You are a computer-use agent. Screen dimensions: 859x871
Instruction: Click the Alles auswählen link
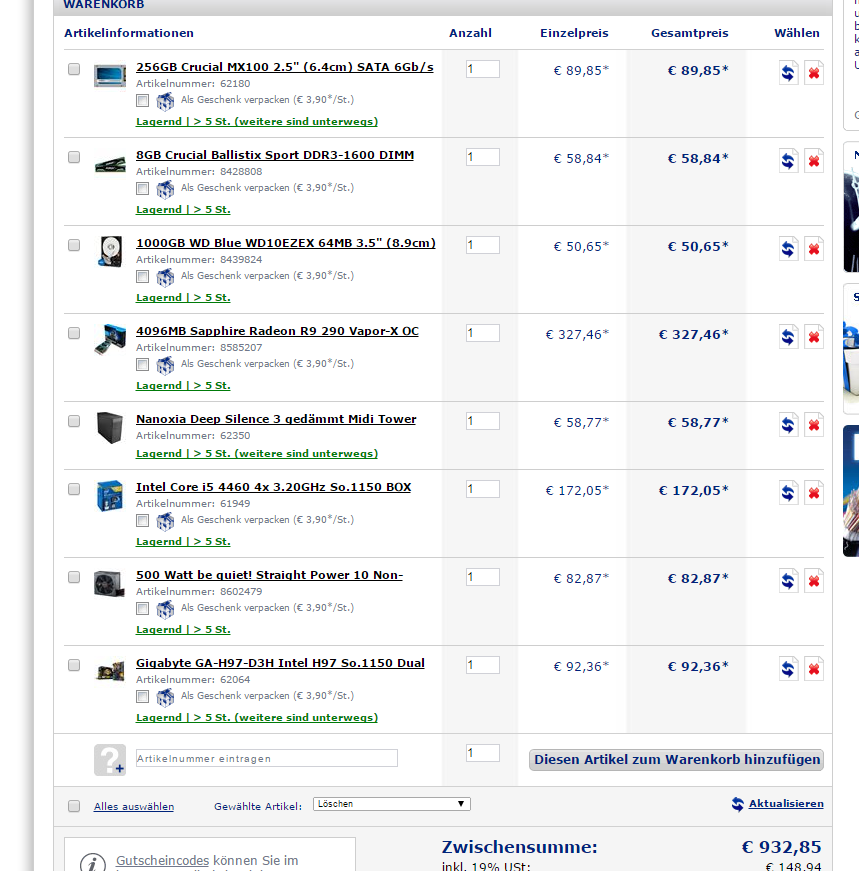134,807
